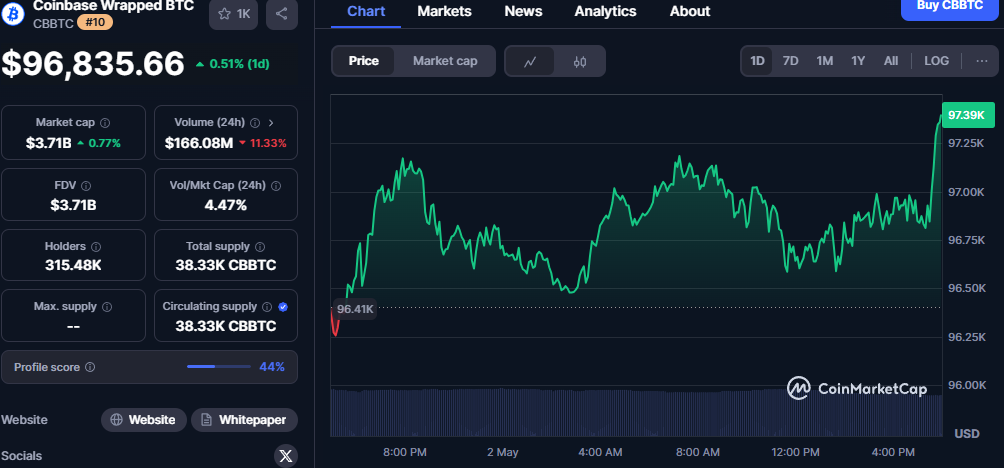Click the 4.47% Vol/Mkt Cap value
Viewport: 1004px width, 468px height.
[x=226, y=205]
